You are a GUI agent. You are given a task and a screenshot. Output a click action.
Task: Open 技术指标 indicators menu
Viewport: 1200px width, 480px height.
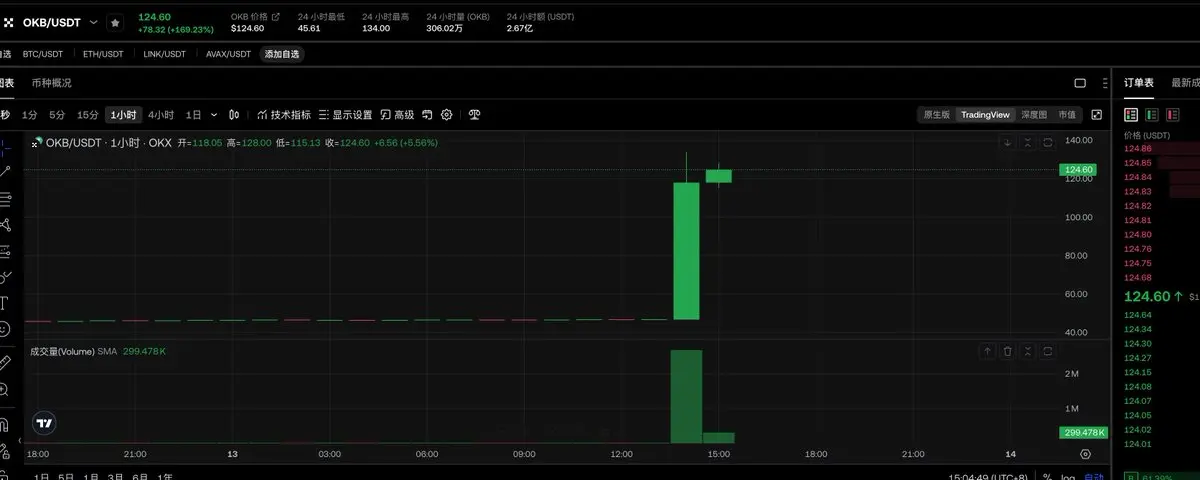click(284, 115)
